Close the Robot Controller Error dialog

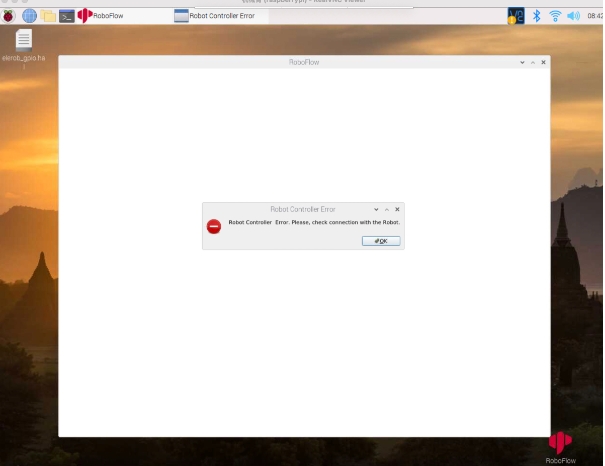(x=397, y=209)
